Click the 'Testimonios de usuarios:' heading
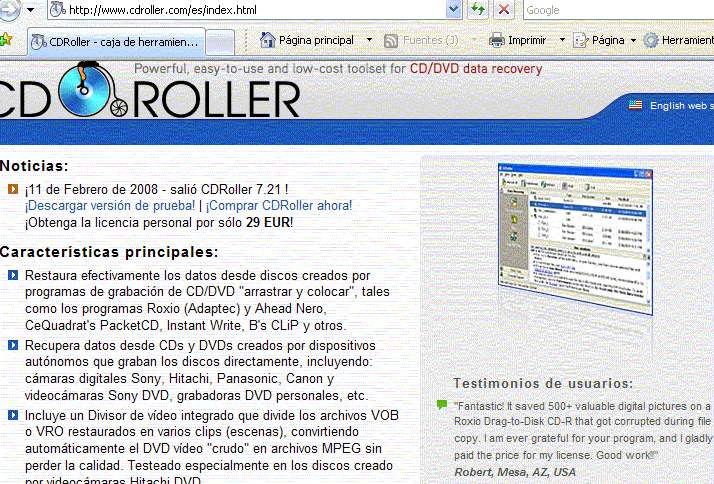 (x=543, y=383)
